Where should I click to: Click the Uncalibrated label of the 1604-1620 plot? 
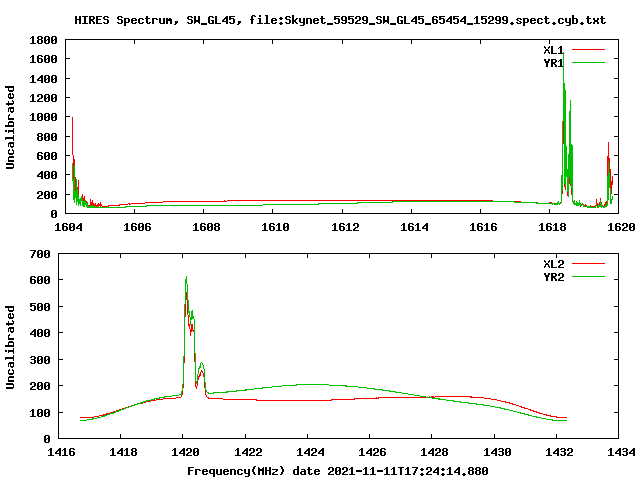(10, 127)
